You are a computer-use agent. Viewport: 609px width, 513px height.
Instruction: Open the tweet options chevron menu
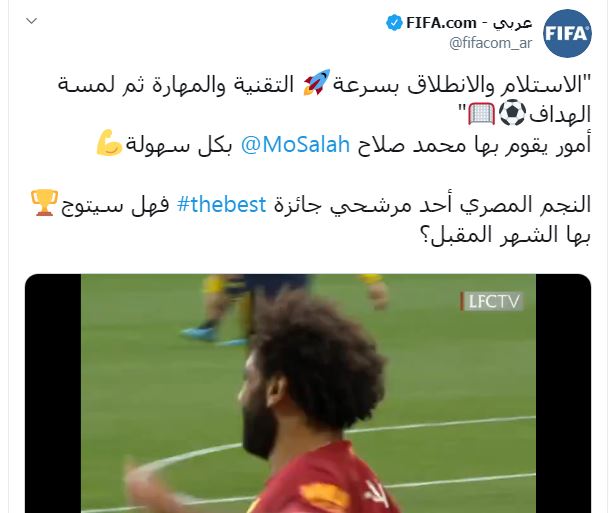click(x=31, y=21)
